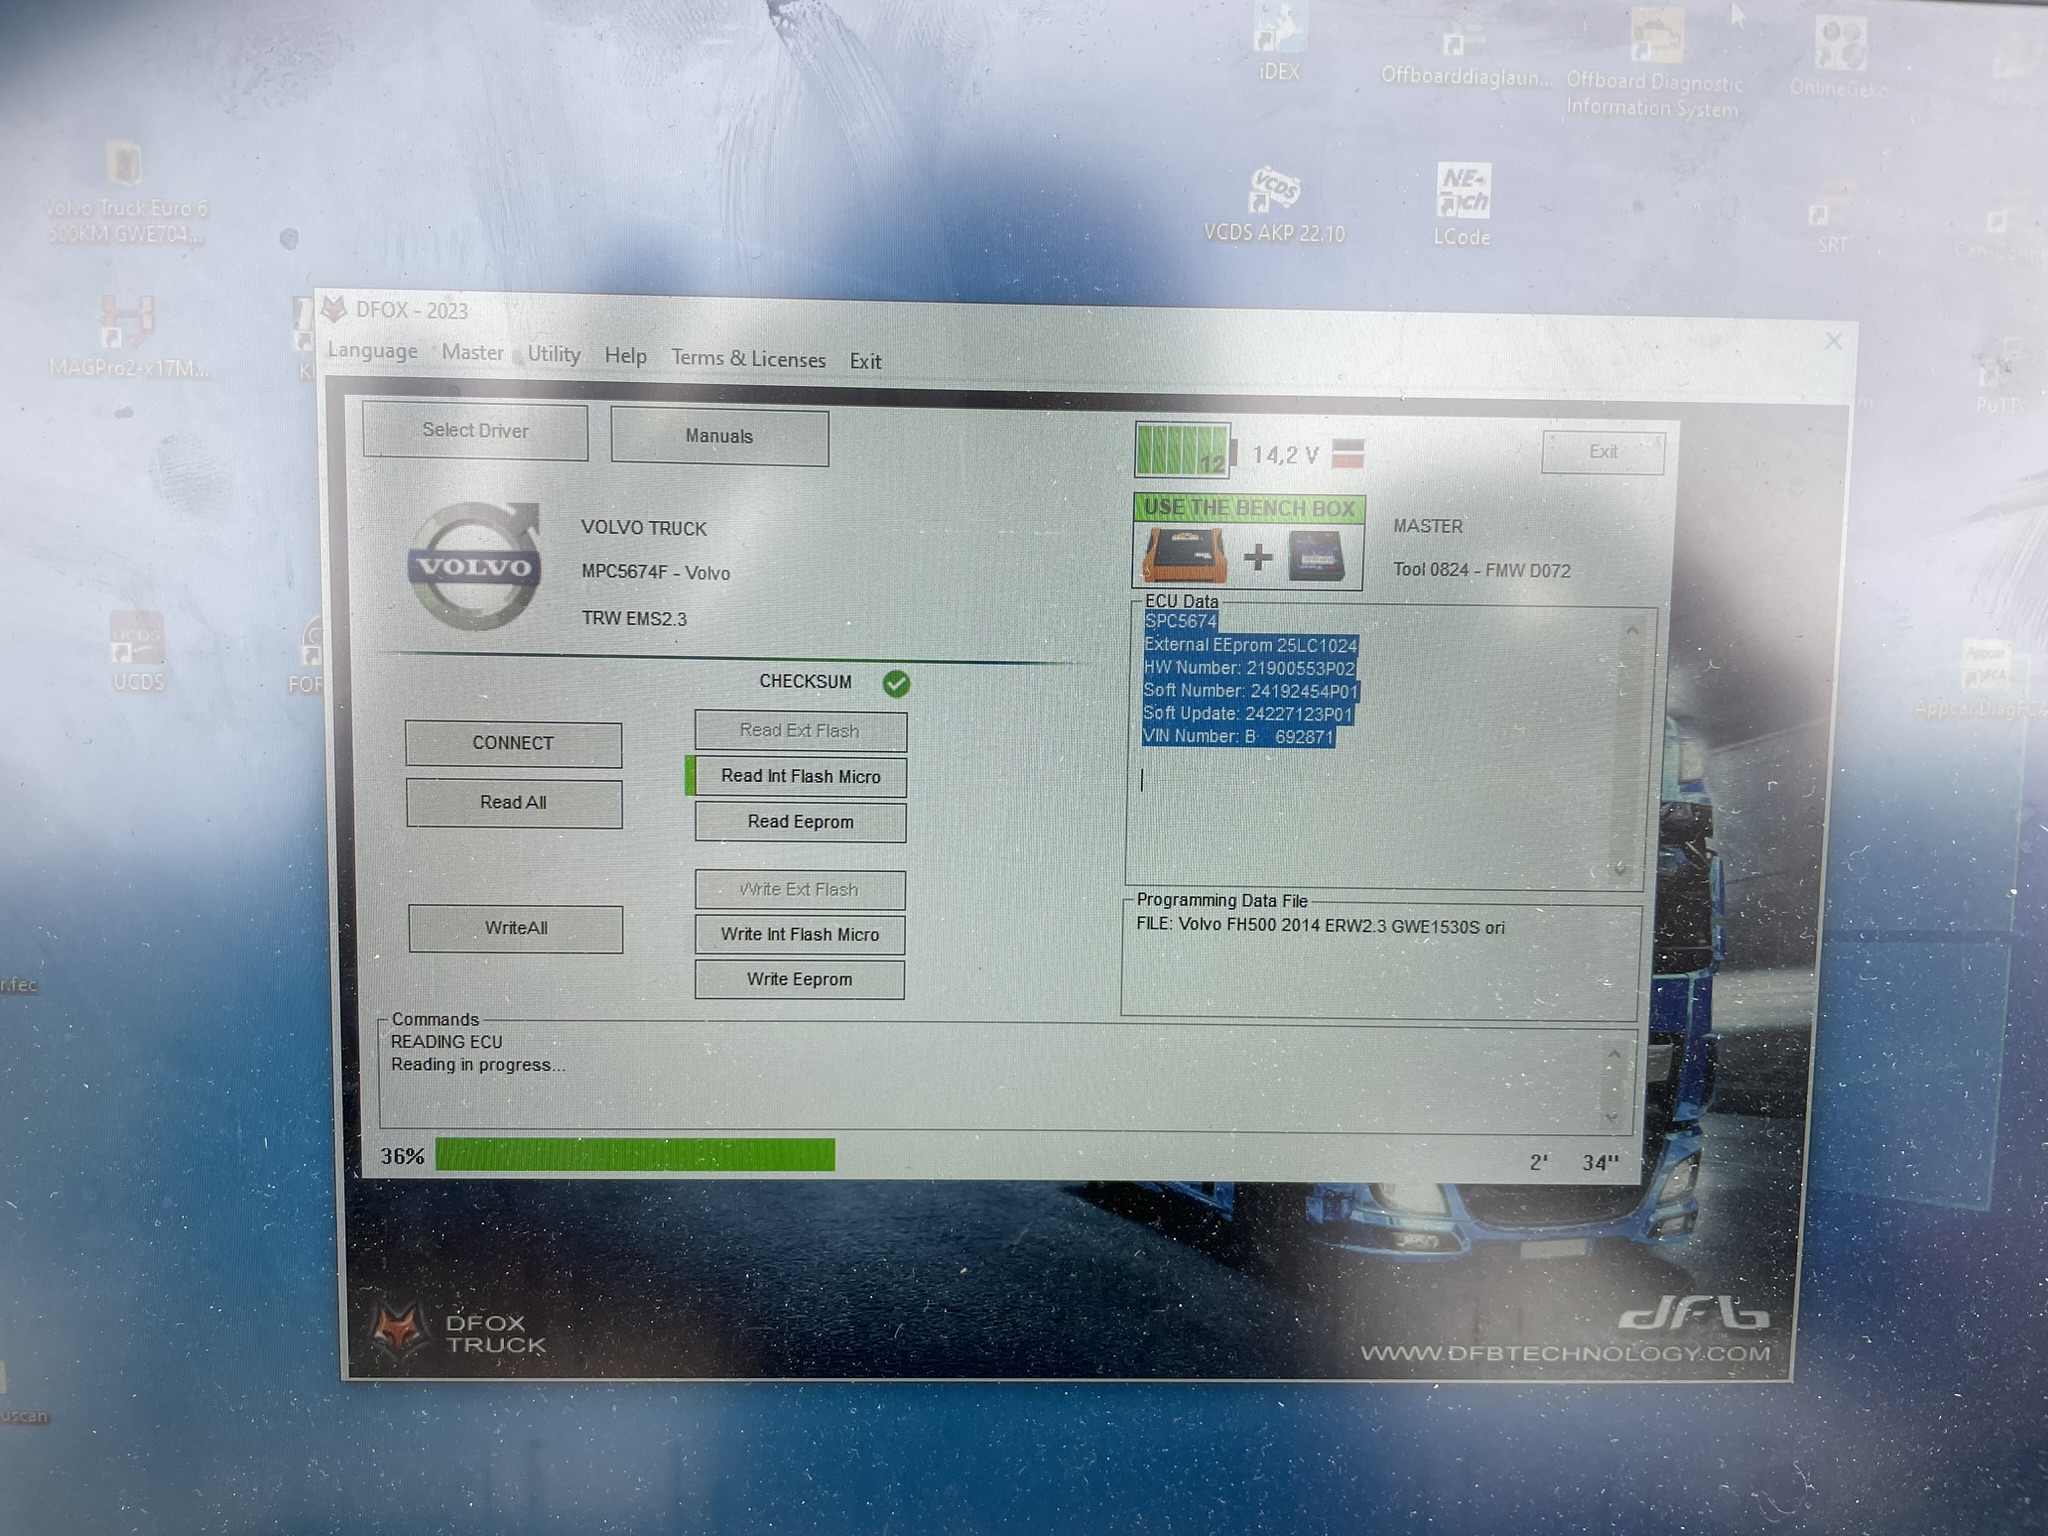Open VCDS AKP 22.10 desktop icon
Viewport: 2048px width, 1536px height.
point(1274,205)
